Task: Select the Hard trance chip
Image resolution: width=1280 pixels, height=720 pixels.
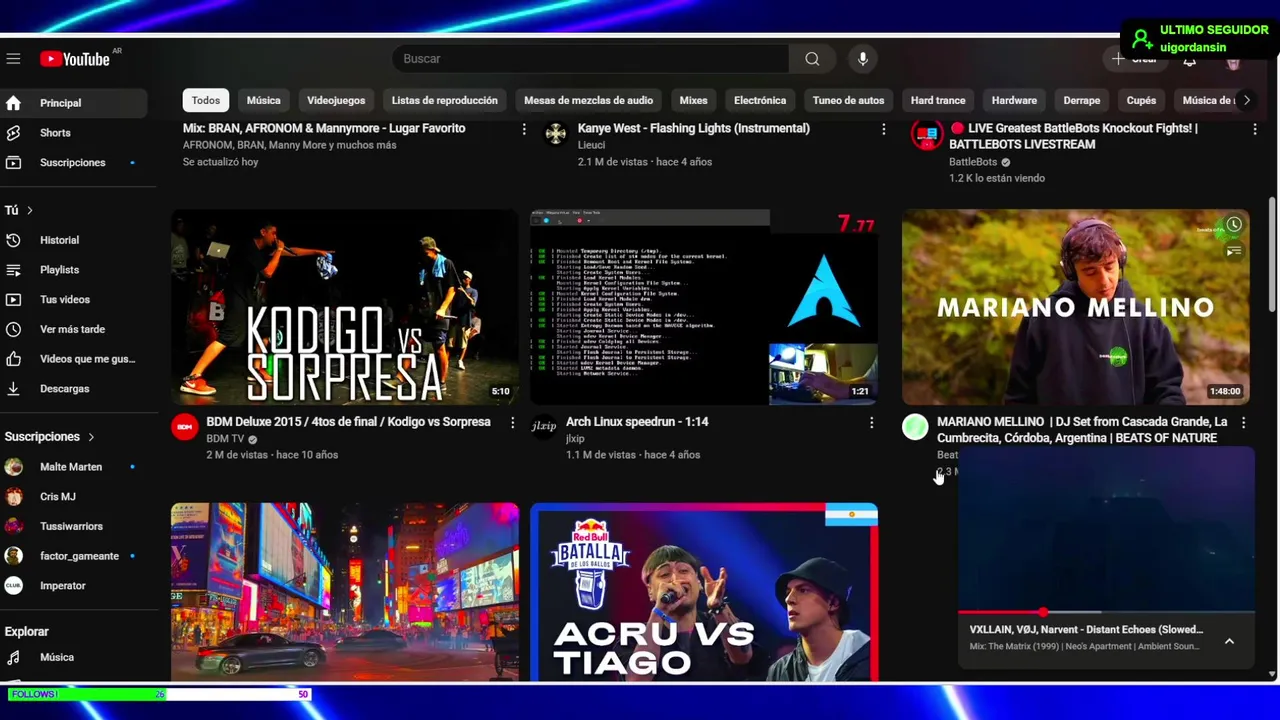Action: pos(938,100)
